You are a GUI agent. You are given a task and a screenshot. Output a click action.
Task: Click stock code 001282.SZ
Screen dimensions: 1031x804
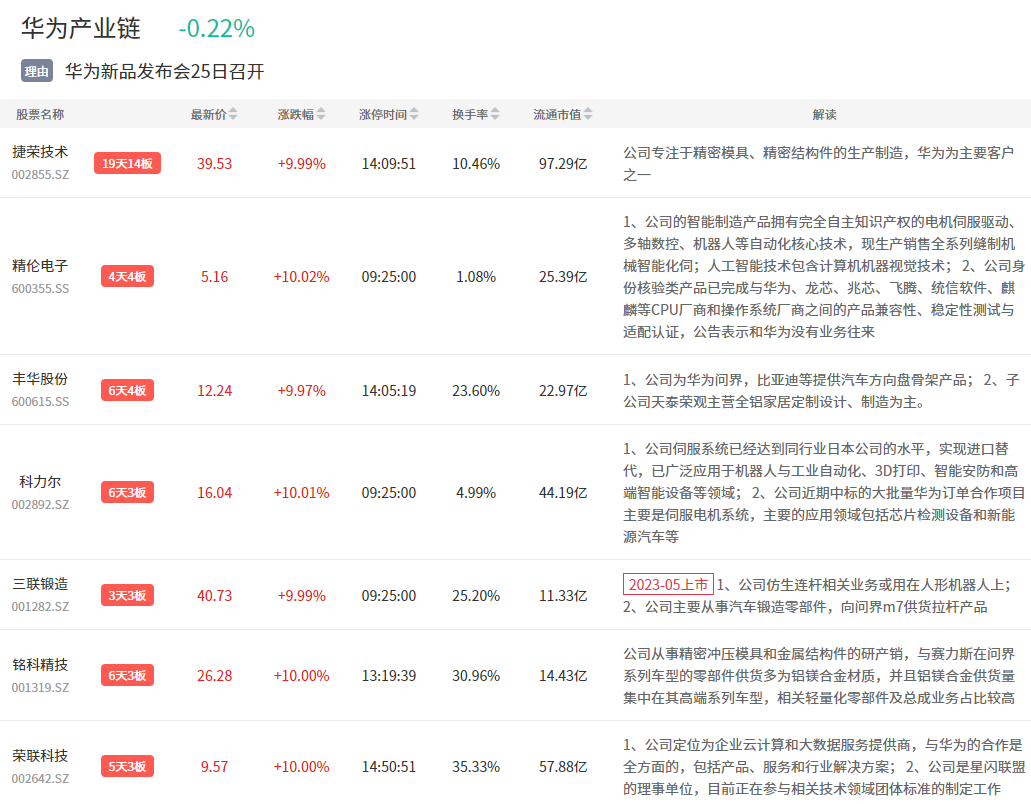(x=40, y=607)
